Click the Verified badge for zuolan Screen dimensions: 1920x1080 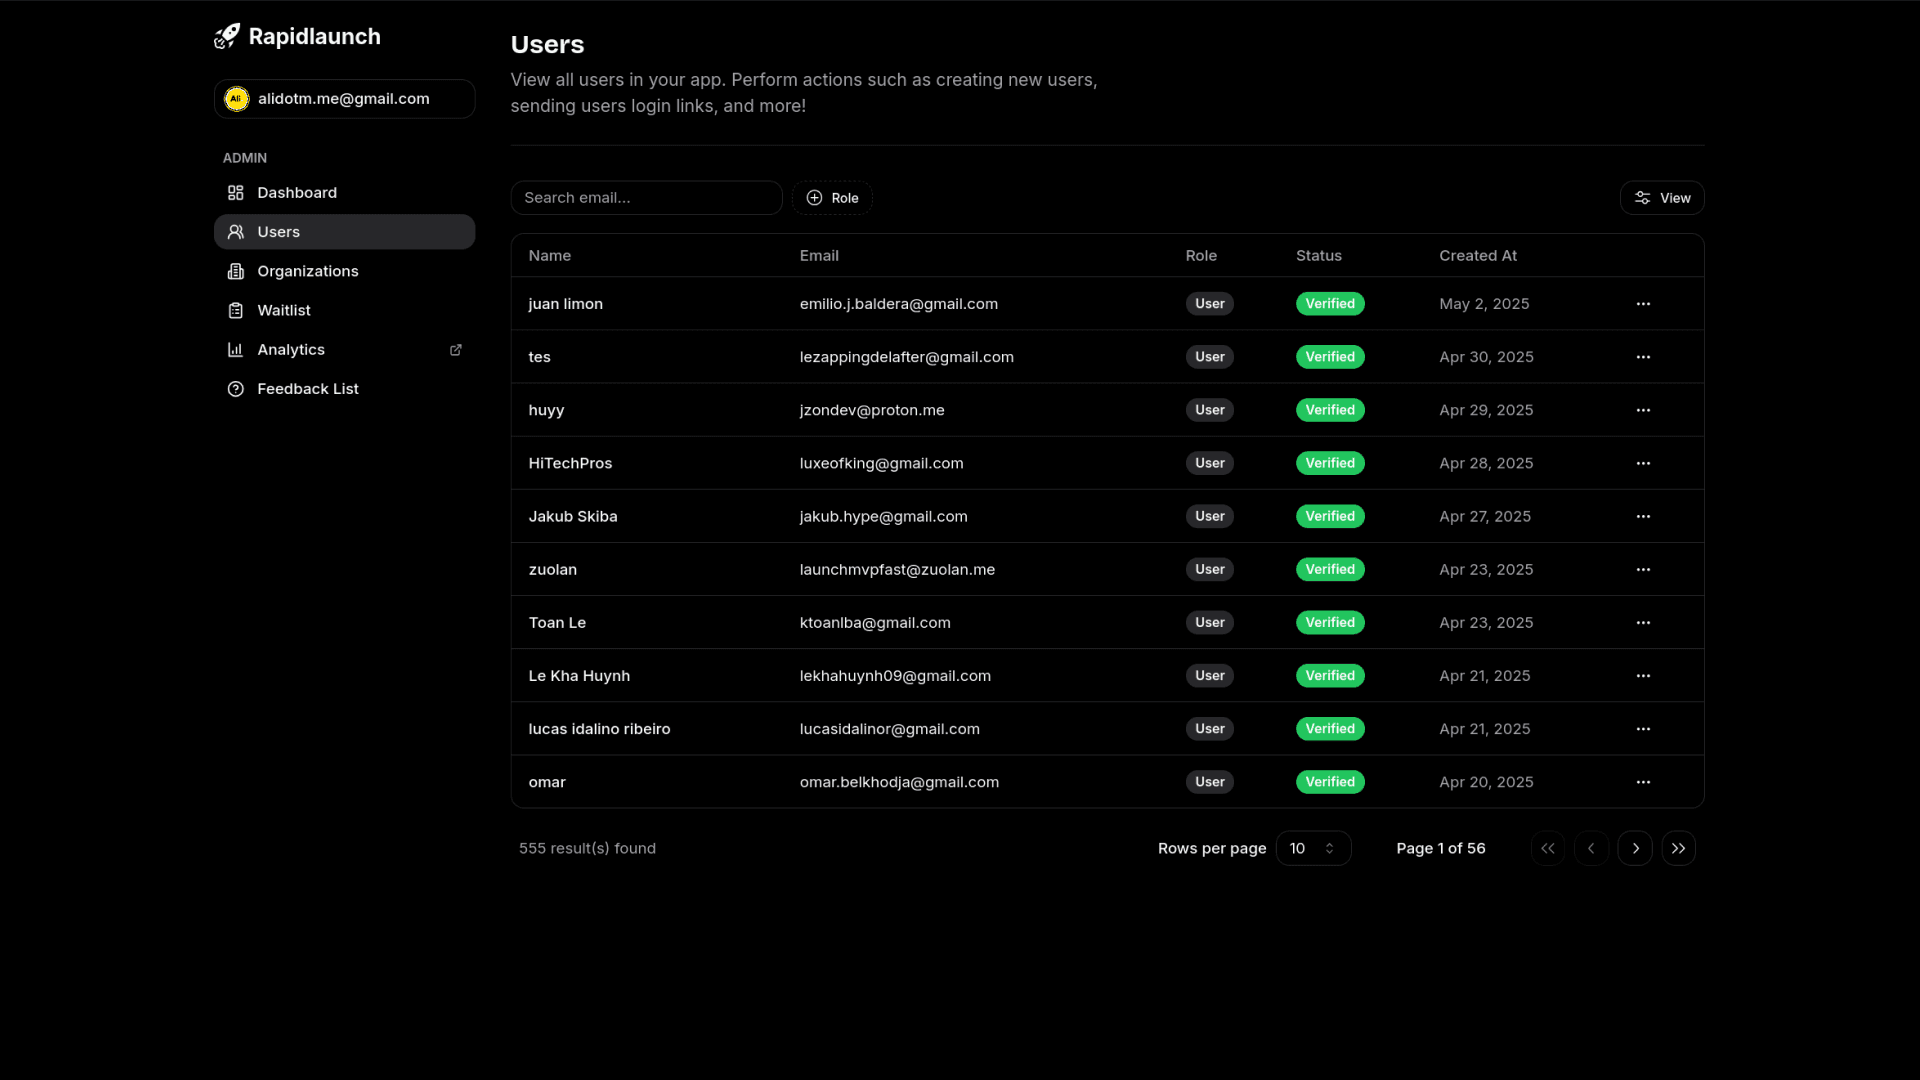point(1329,570)
